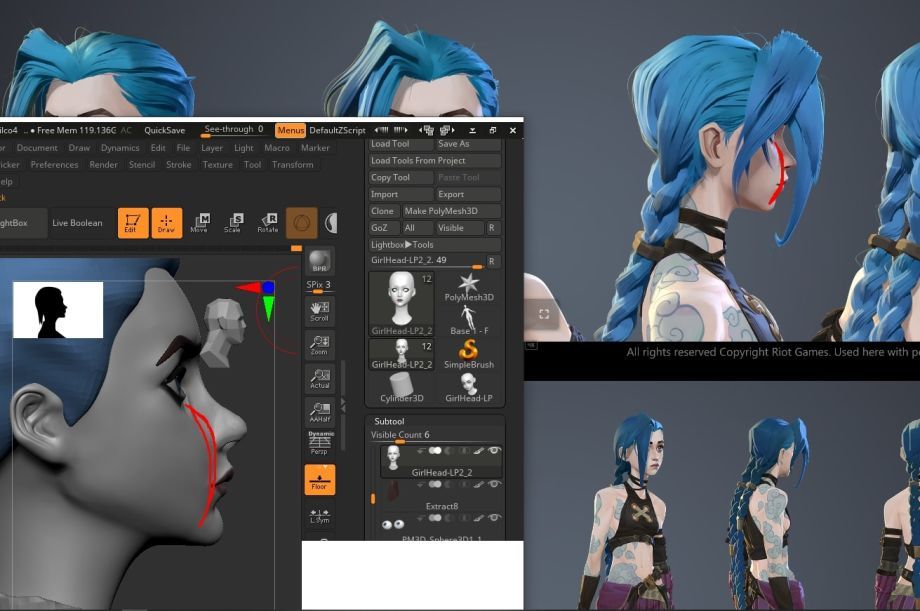Choose the Scale transform tool

tap(233, 222)
